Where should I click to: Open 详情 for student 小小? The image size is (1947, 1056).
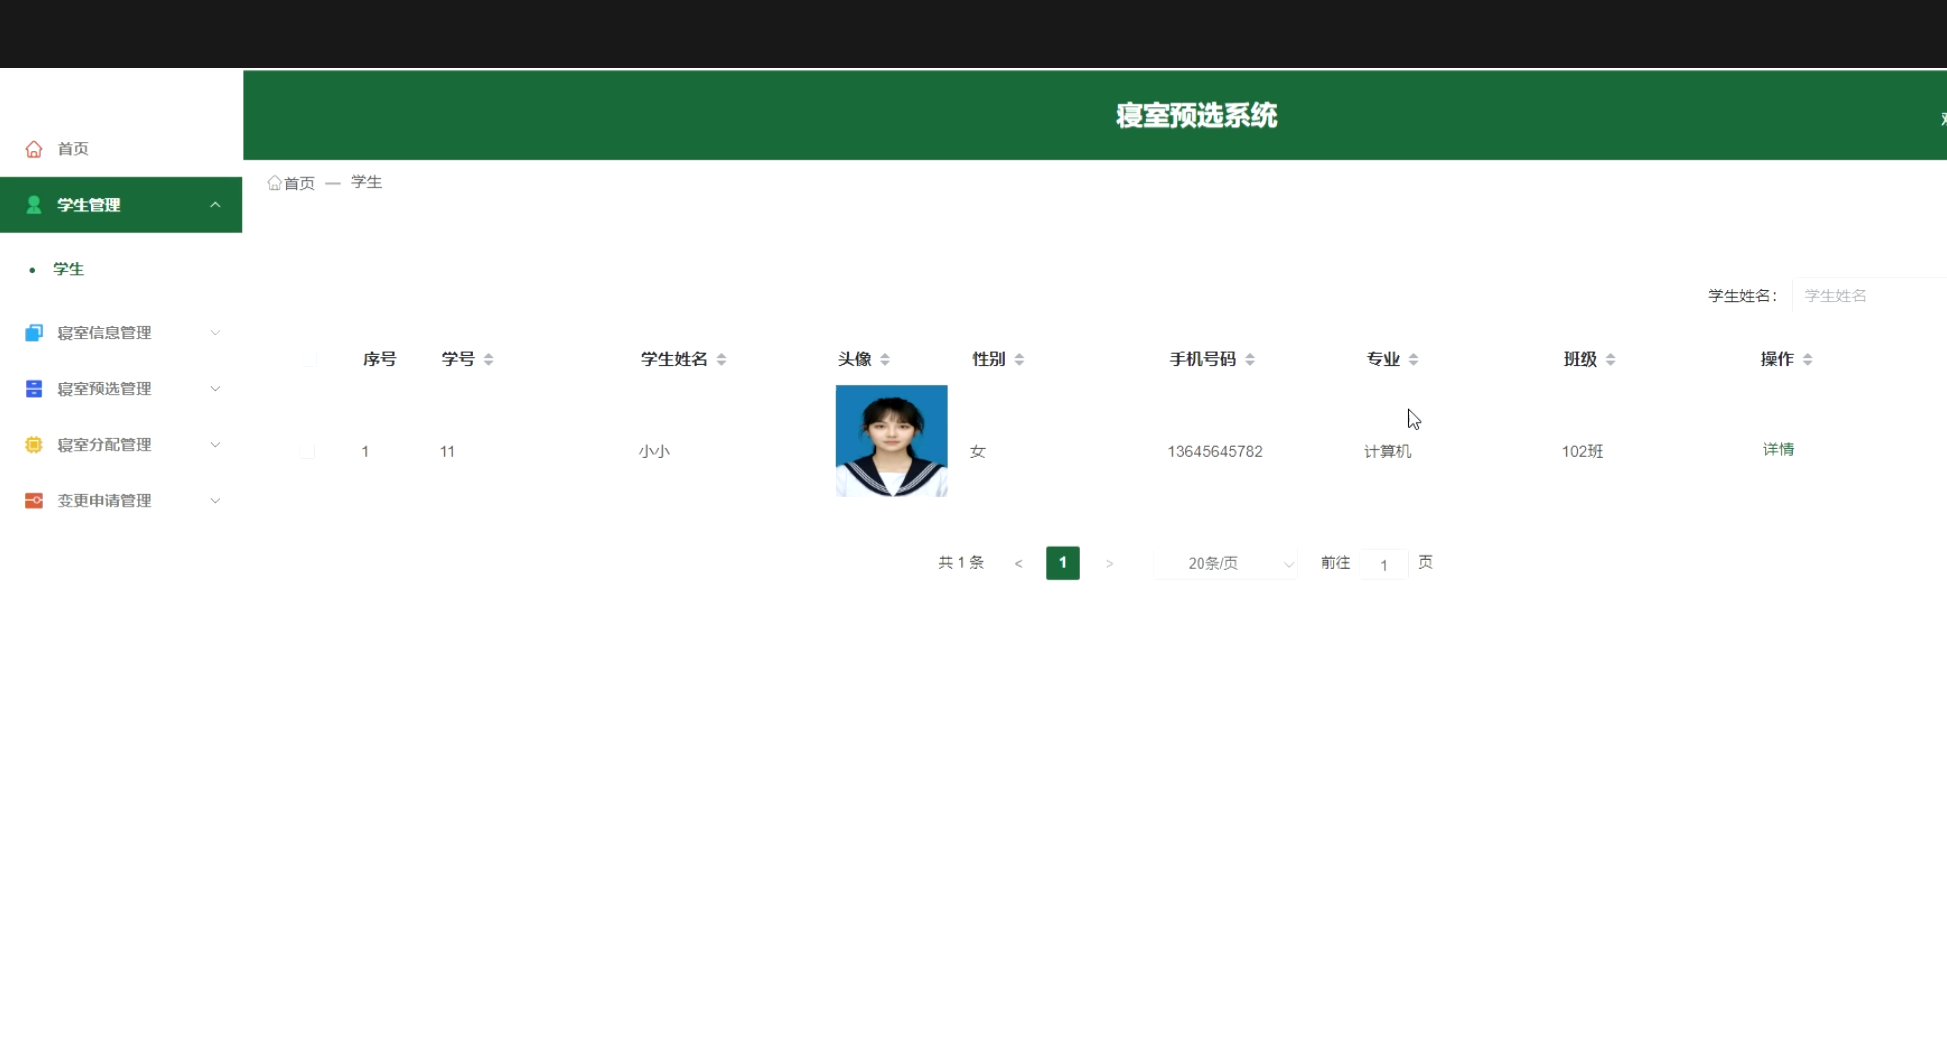1778,450
